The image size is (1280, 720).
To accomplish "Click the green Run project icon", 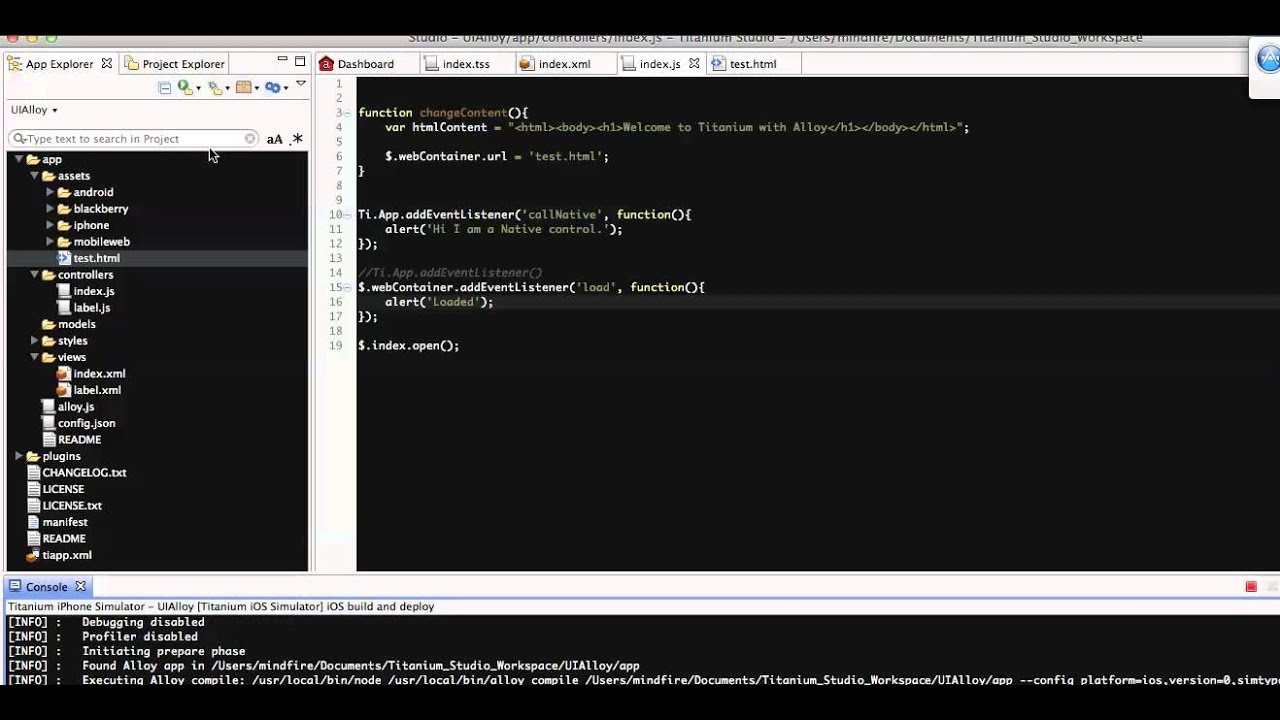I will coord(184,88).
